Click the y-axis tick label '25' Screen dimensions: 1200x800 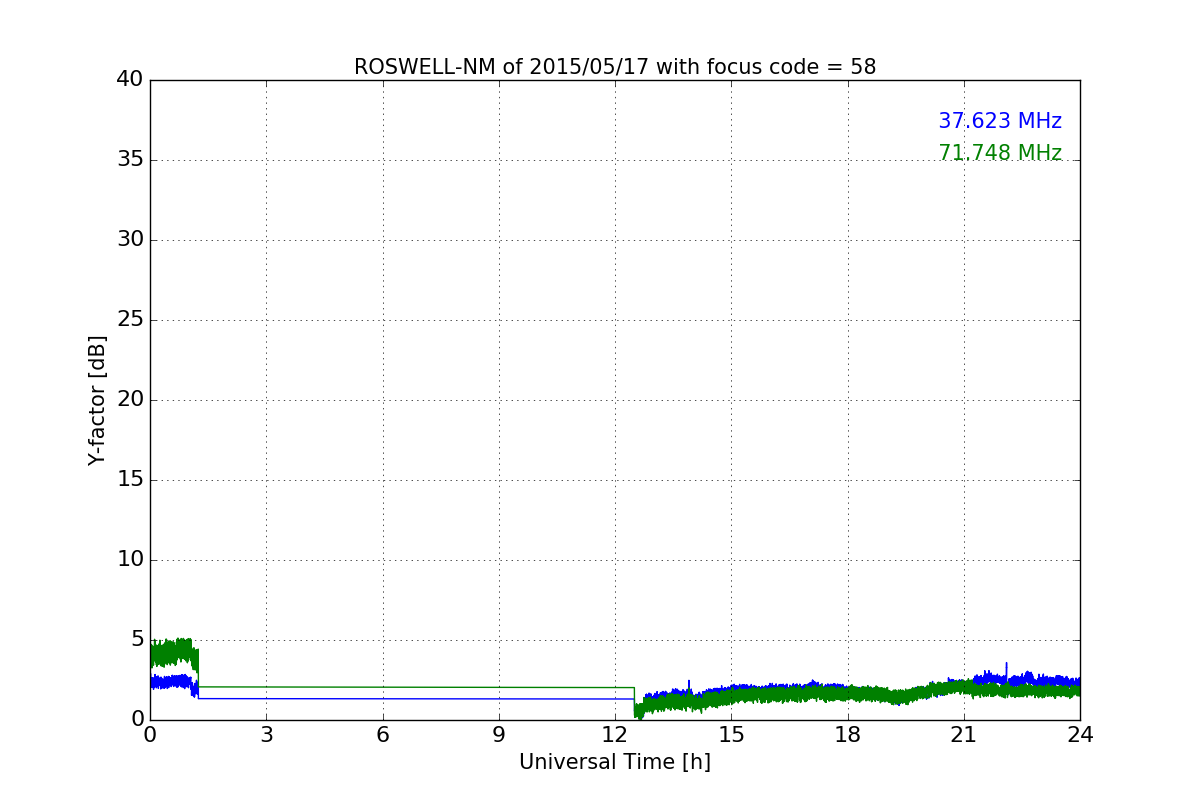(130, 319)
